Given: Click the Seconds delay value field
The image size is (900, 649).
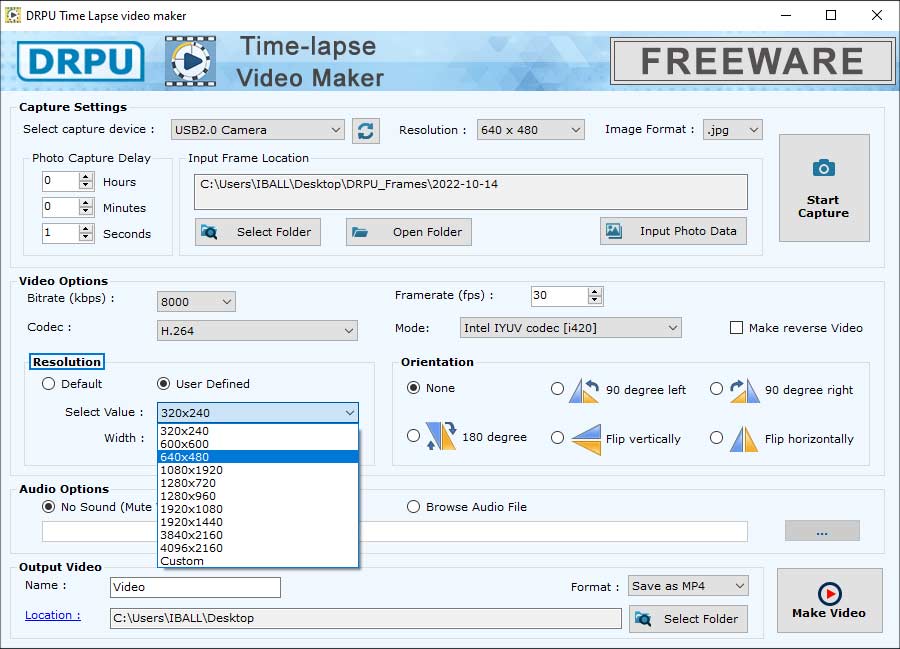Looking at the screenshot, I should (x=60, y=233).
